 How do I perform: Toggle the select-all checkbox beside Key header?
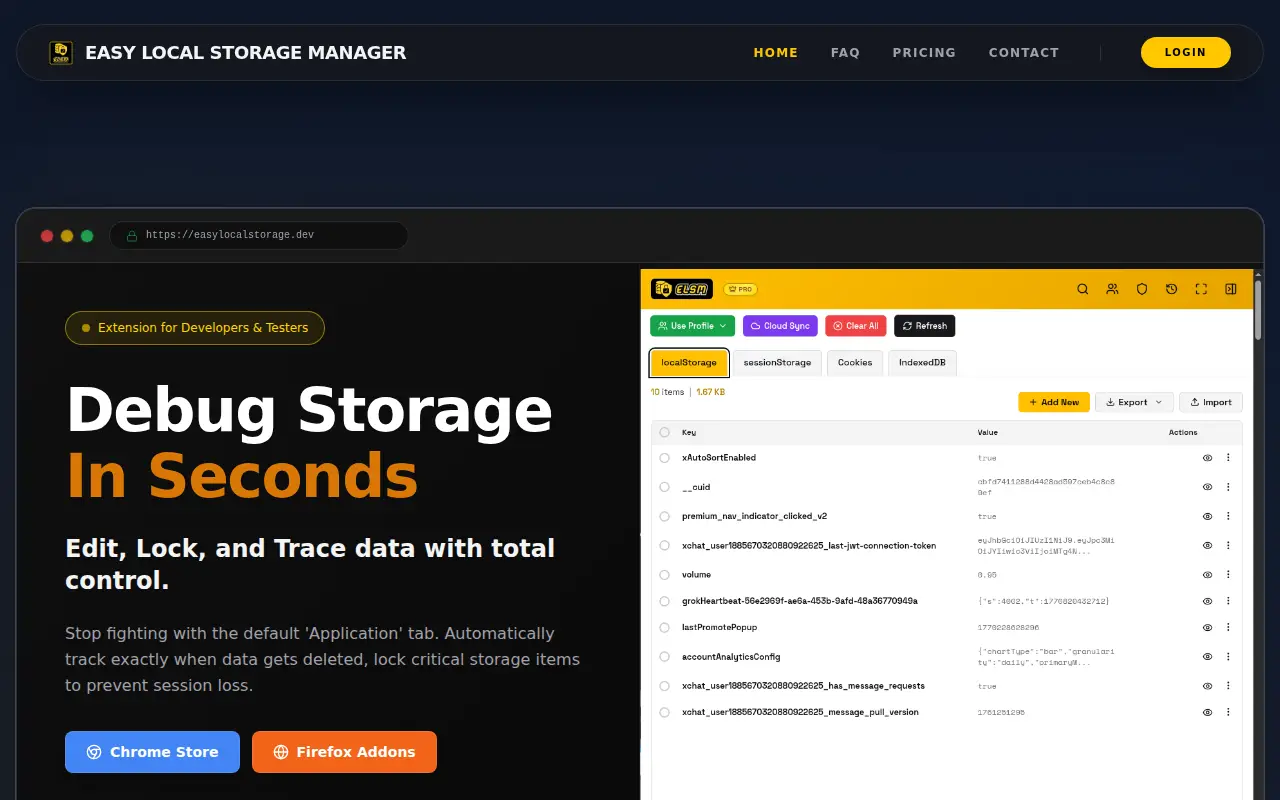click(x=664, y=433)
